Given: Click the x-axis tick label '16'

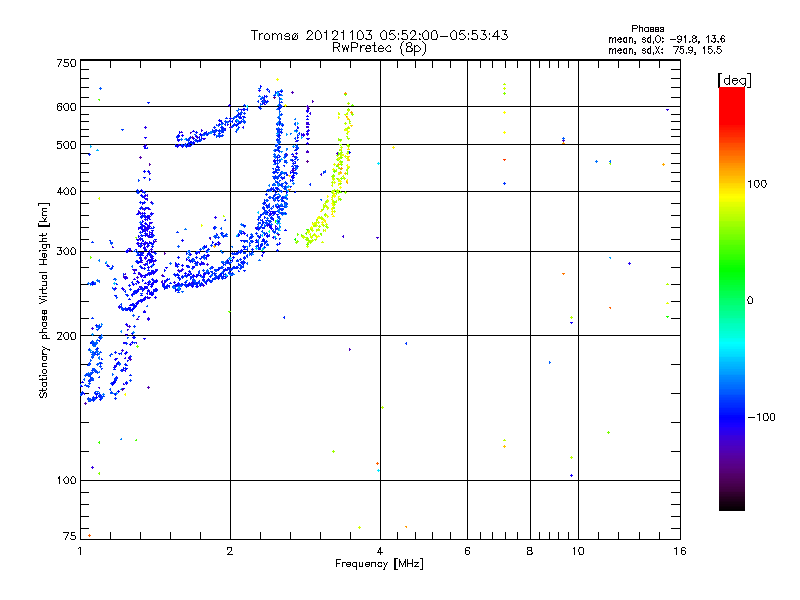Looking at the screenshot, I should (x=680, y=551).
